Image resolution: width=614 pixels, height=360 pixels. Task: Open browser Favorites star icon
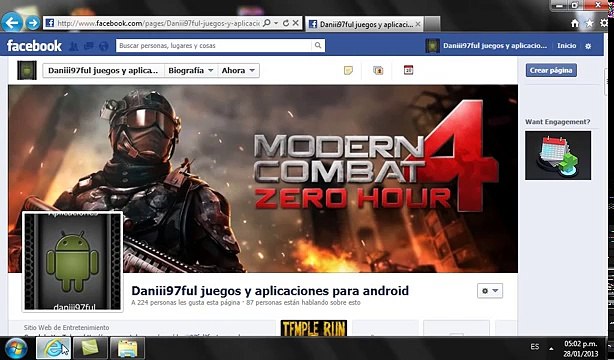click(589, 24)
